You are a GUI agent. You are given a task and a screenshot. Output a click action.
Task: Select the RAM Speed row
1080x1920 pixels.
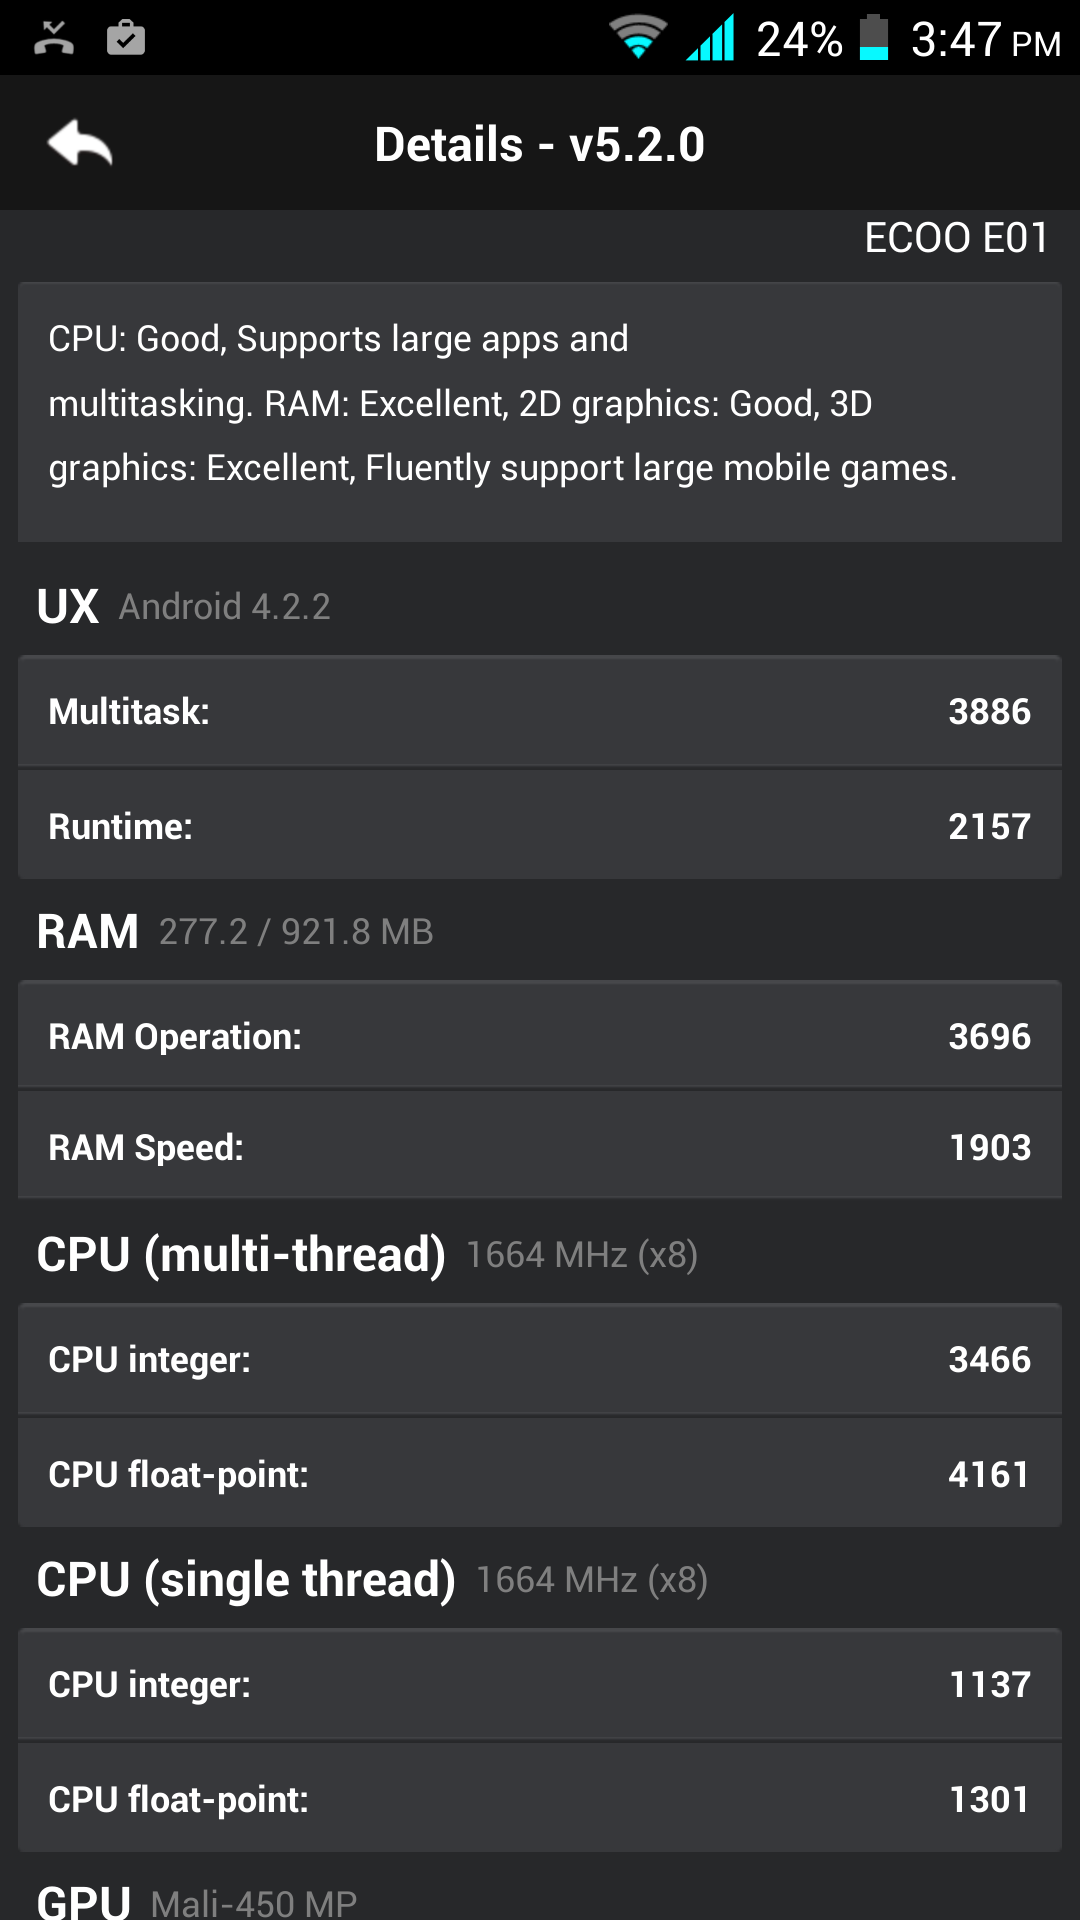540,1146
